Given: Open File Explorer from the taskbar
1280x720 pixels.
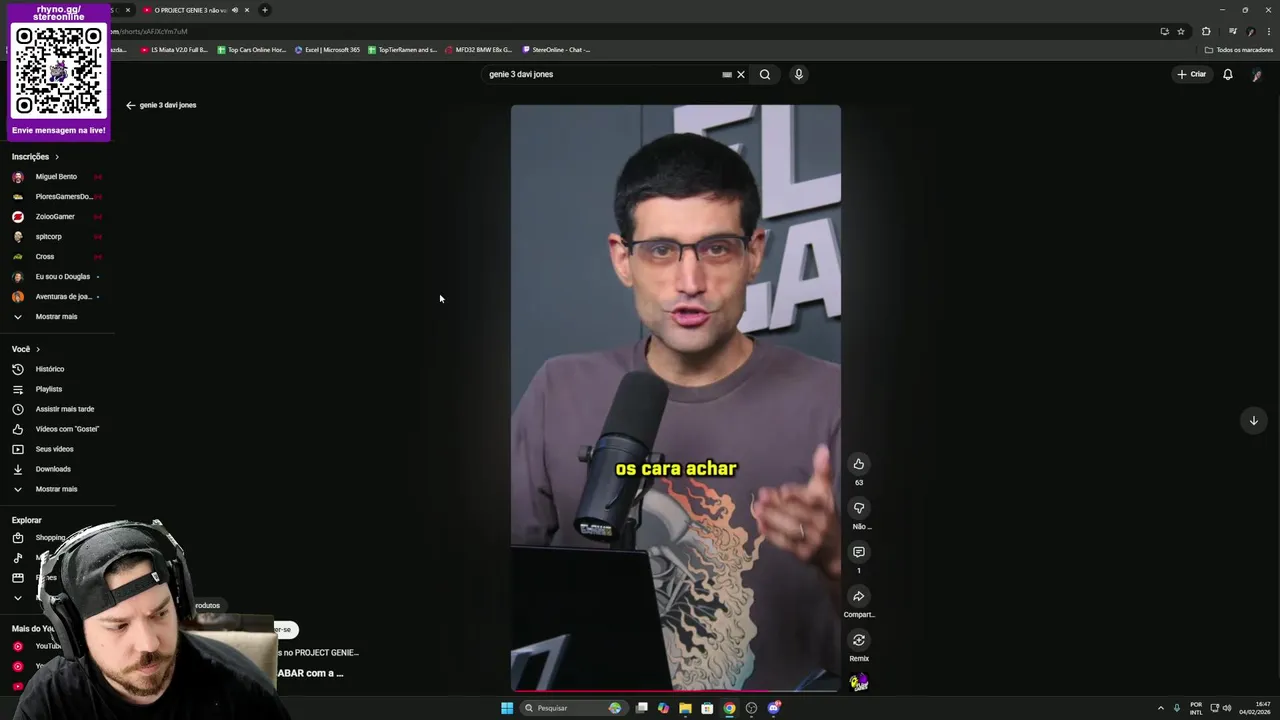Looking at the screenshot, I should [x=685, y=708].
